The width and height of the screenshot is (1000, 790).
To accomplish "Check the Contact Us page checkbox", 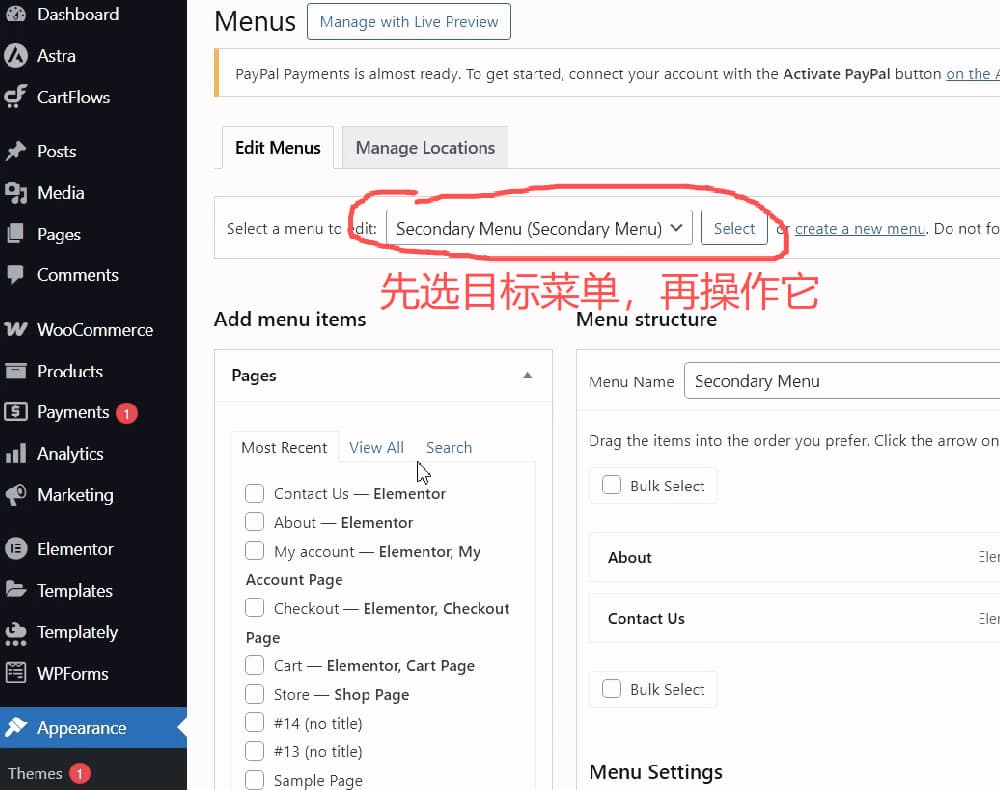I will pos(254,493).
